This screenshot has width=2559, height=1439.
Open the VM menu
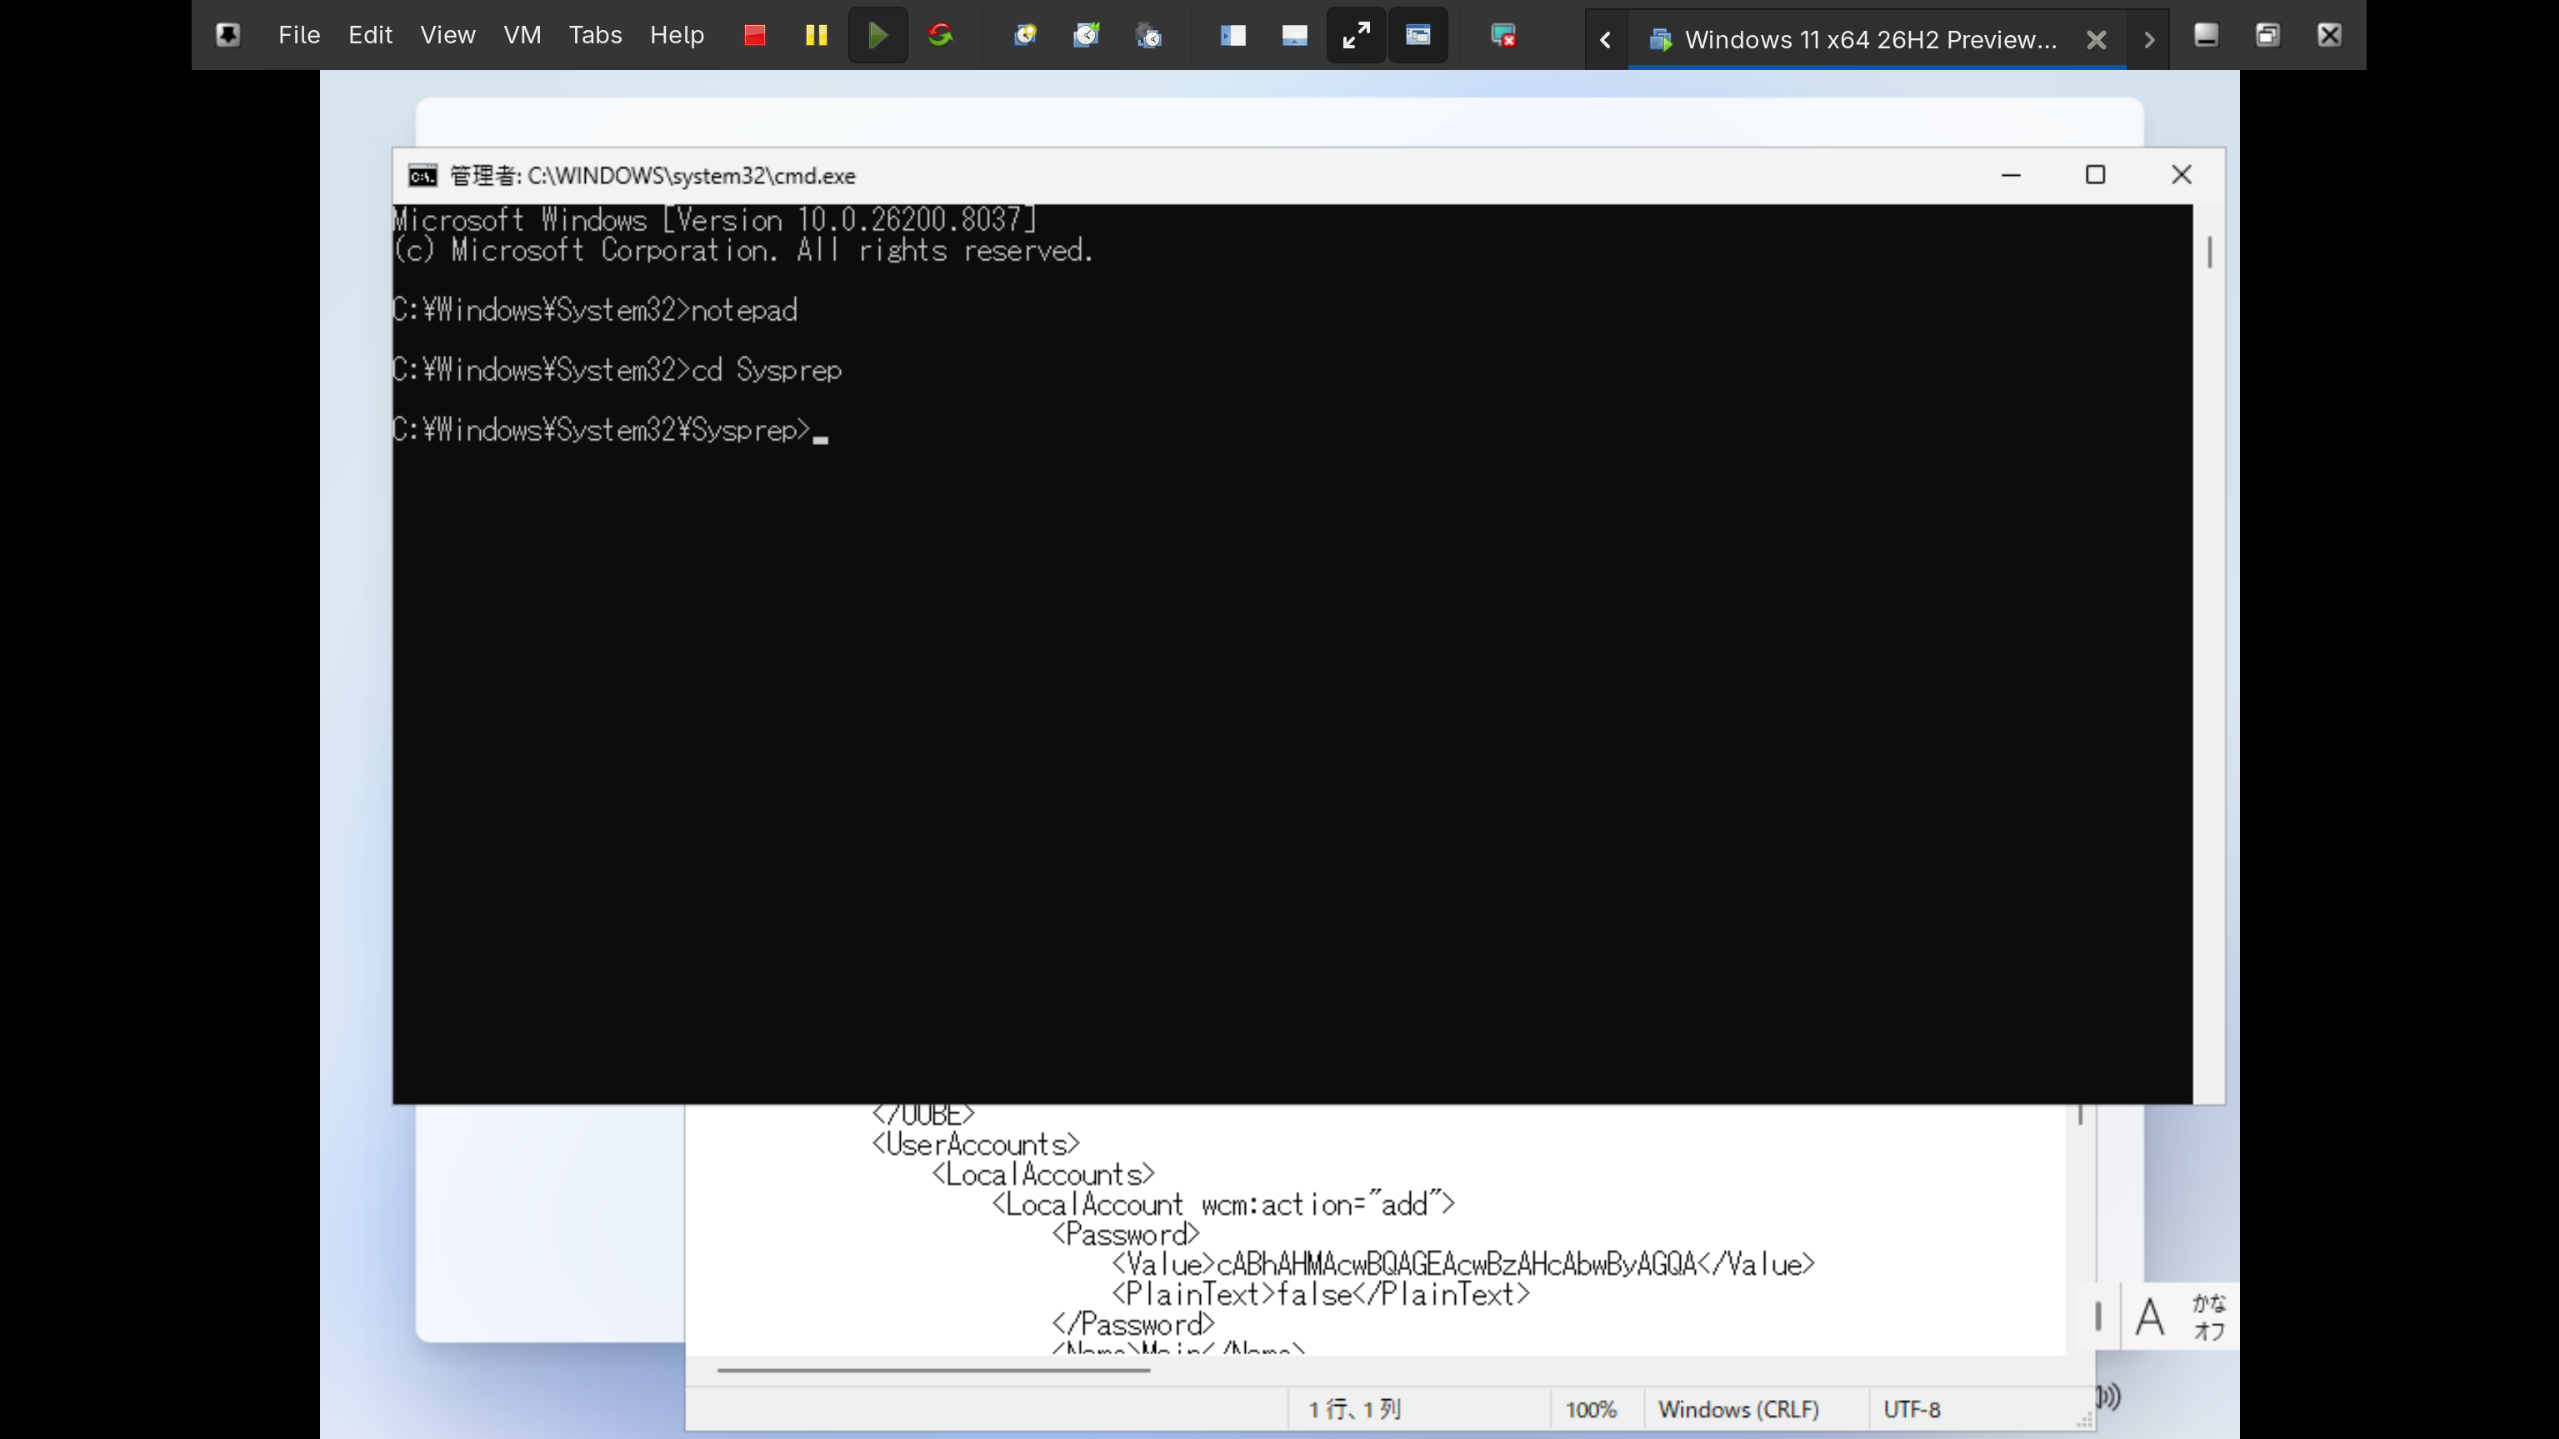click(x=522, y=35)
